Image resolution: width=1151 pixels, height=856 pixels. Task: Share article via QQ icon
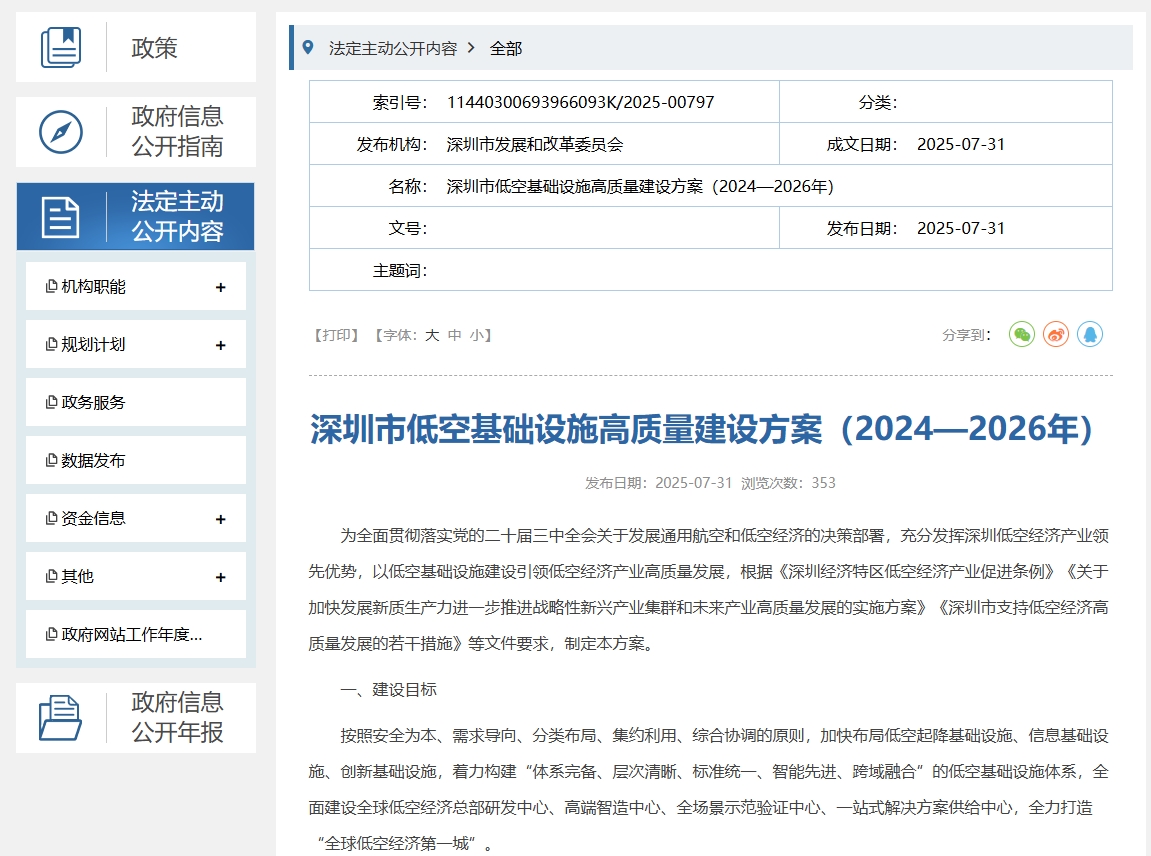click(1090, 335)
